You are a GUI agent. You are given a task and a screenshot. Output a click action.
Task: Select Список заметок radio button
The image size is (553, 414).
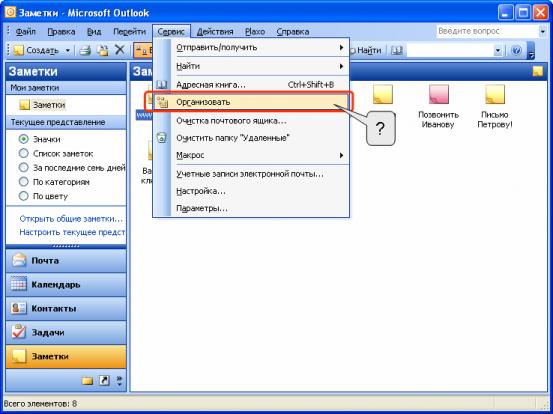tap(24, 153)
